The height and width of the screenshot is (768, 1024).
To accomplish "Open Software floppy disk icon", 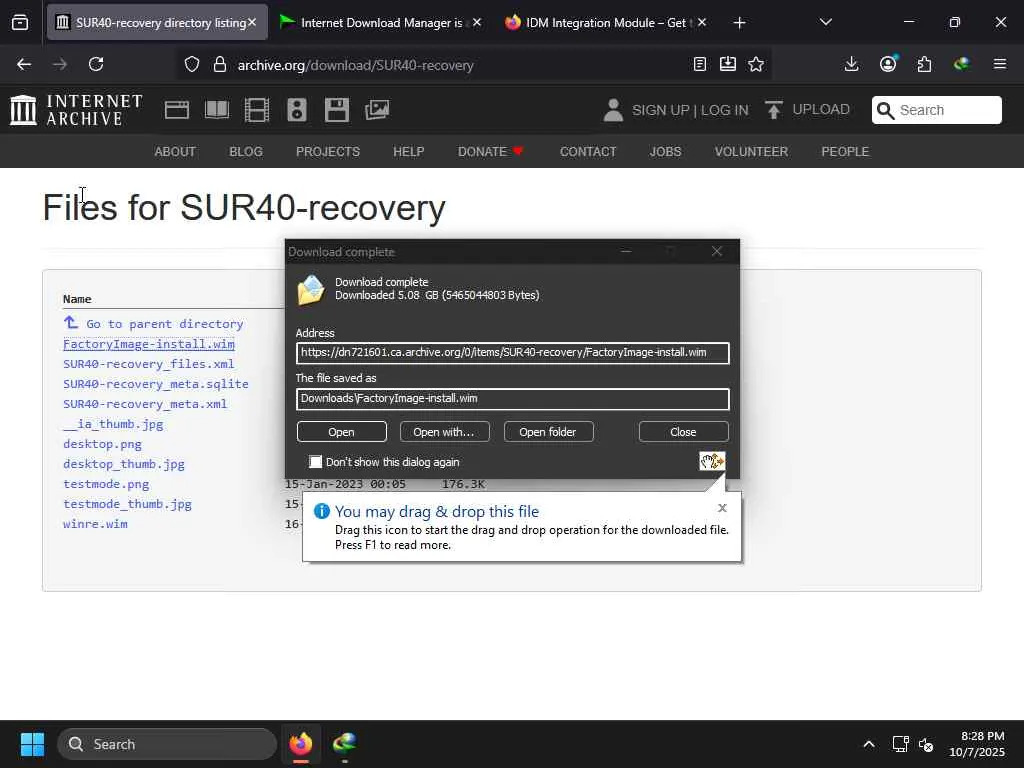I will tap(337, 110).
